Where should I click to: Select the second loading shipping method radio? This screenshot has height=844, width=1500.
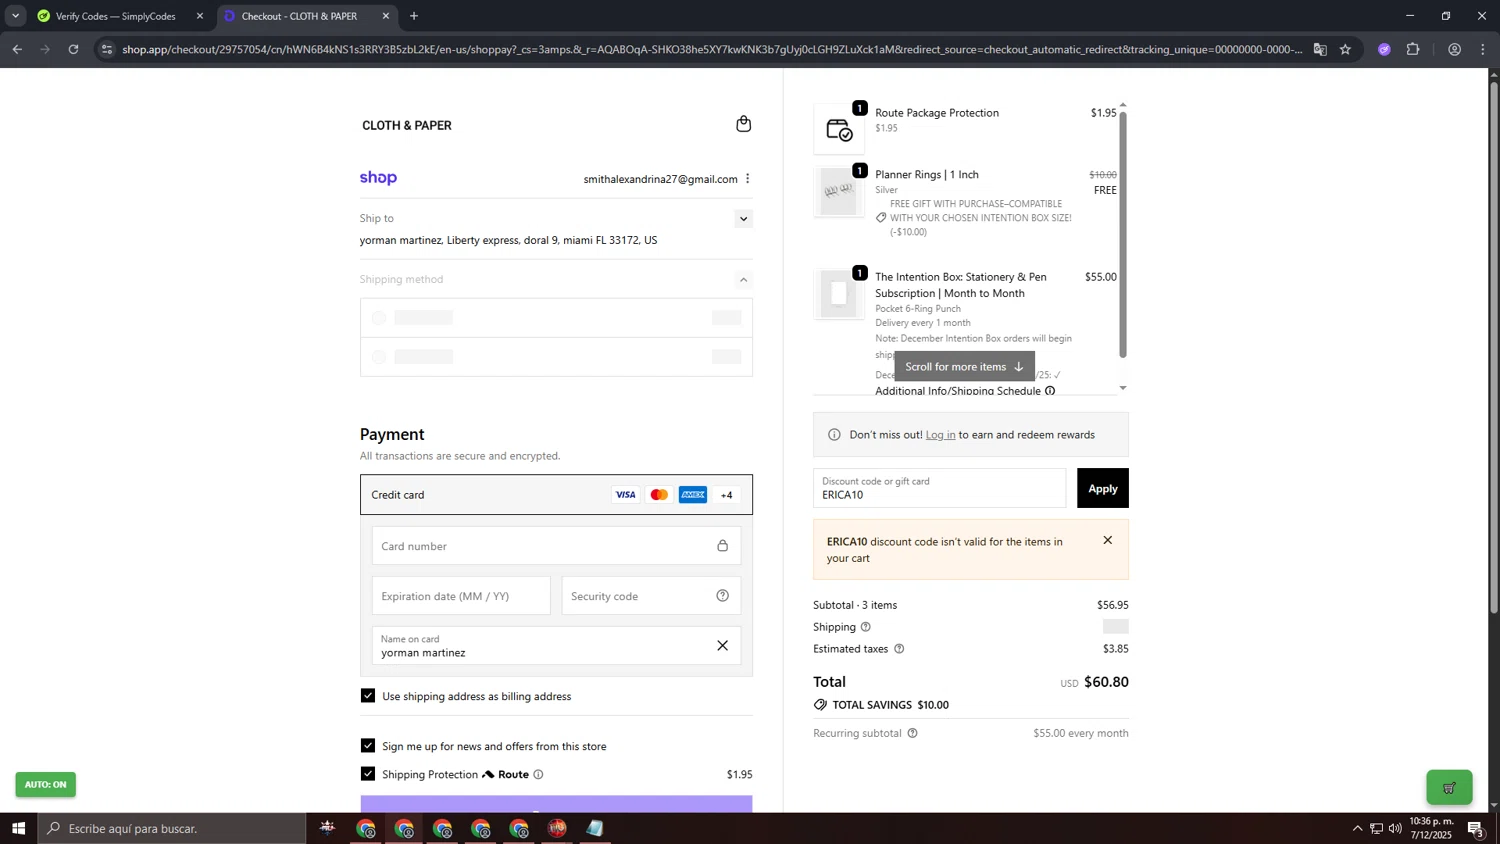(379, 357)
